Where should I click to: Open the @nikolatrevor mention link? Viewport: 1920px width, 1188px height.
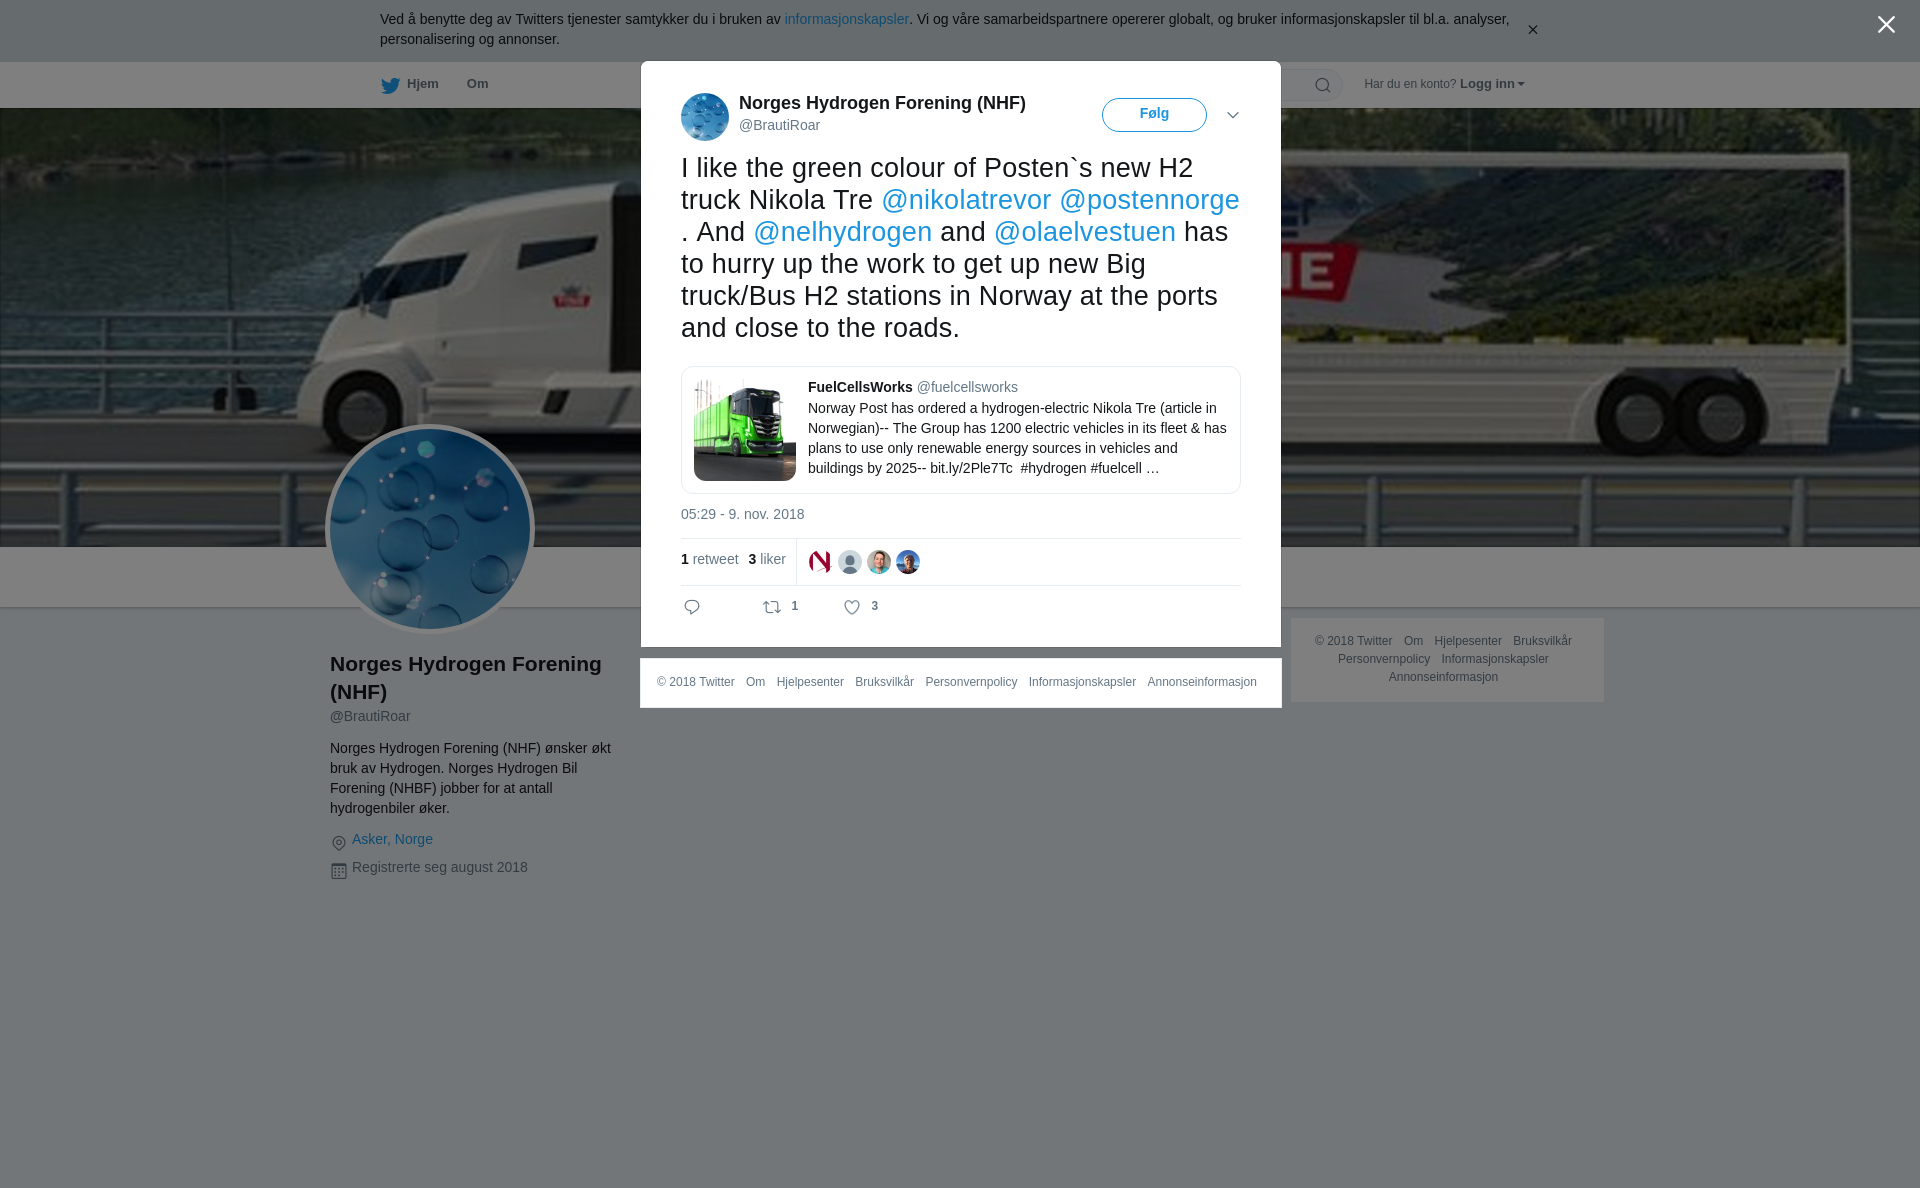click(966, 200)
